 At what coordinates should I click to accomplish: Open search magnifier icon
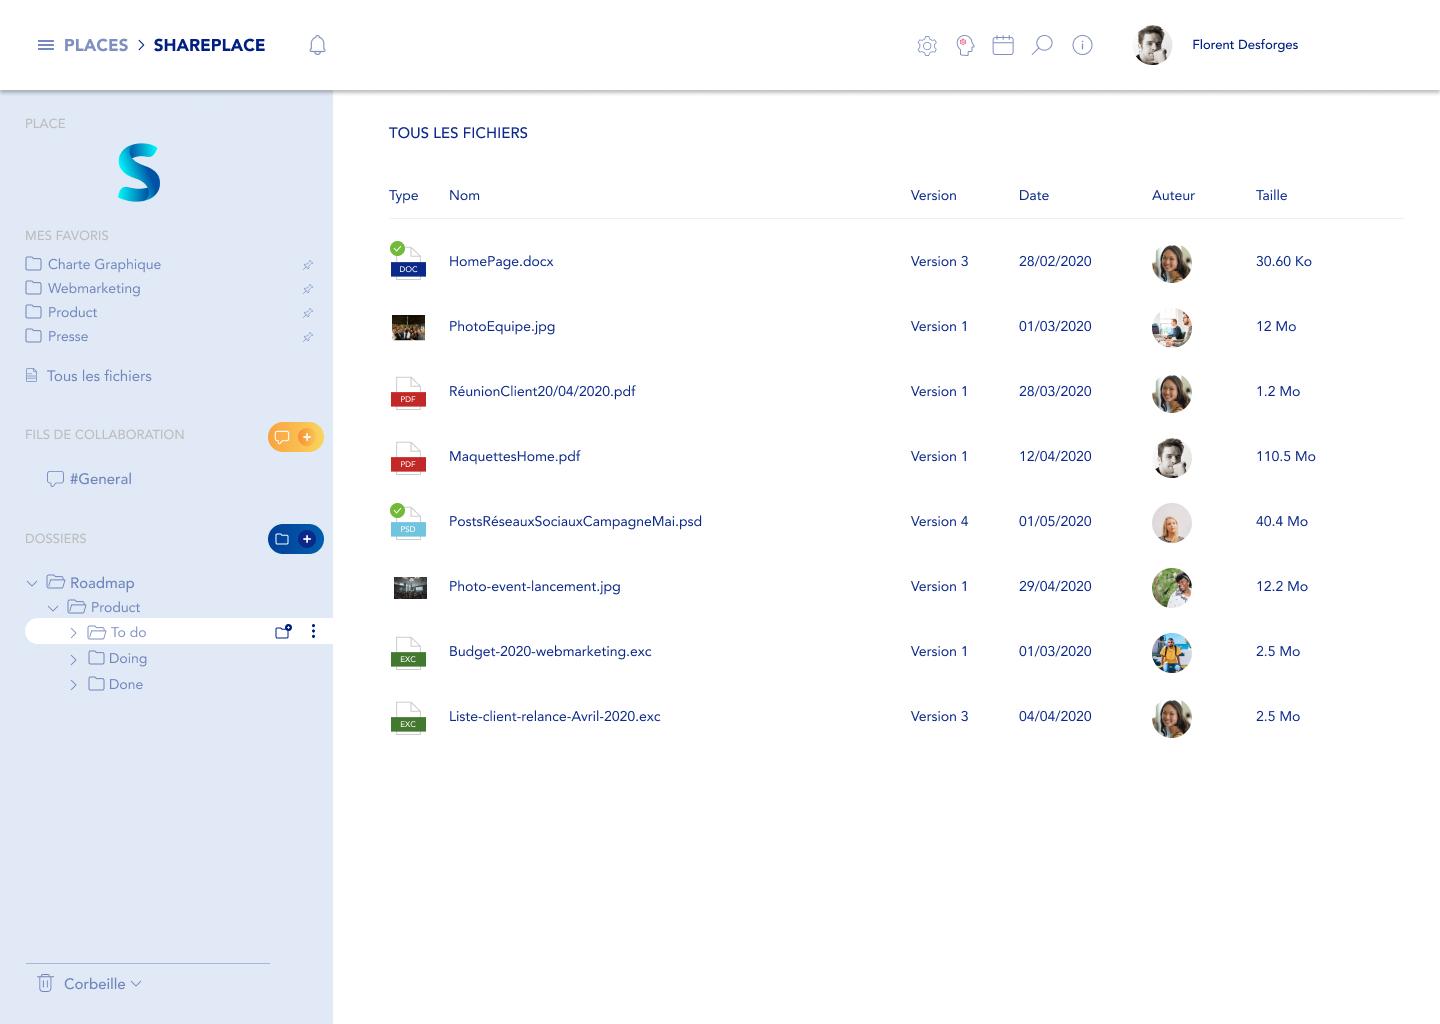(x=1042, y=45)
